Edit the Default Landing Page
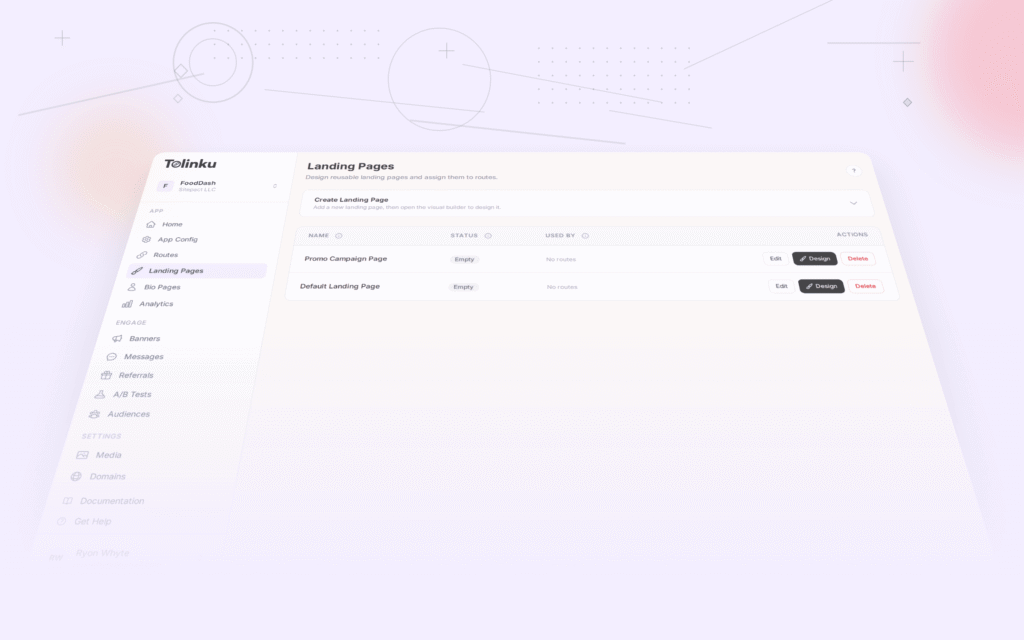Screen dimensions: 1024x640 (x=781, y=286)
